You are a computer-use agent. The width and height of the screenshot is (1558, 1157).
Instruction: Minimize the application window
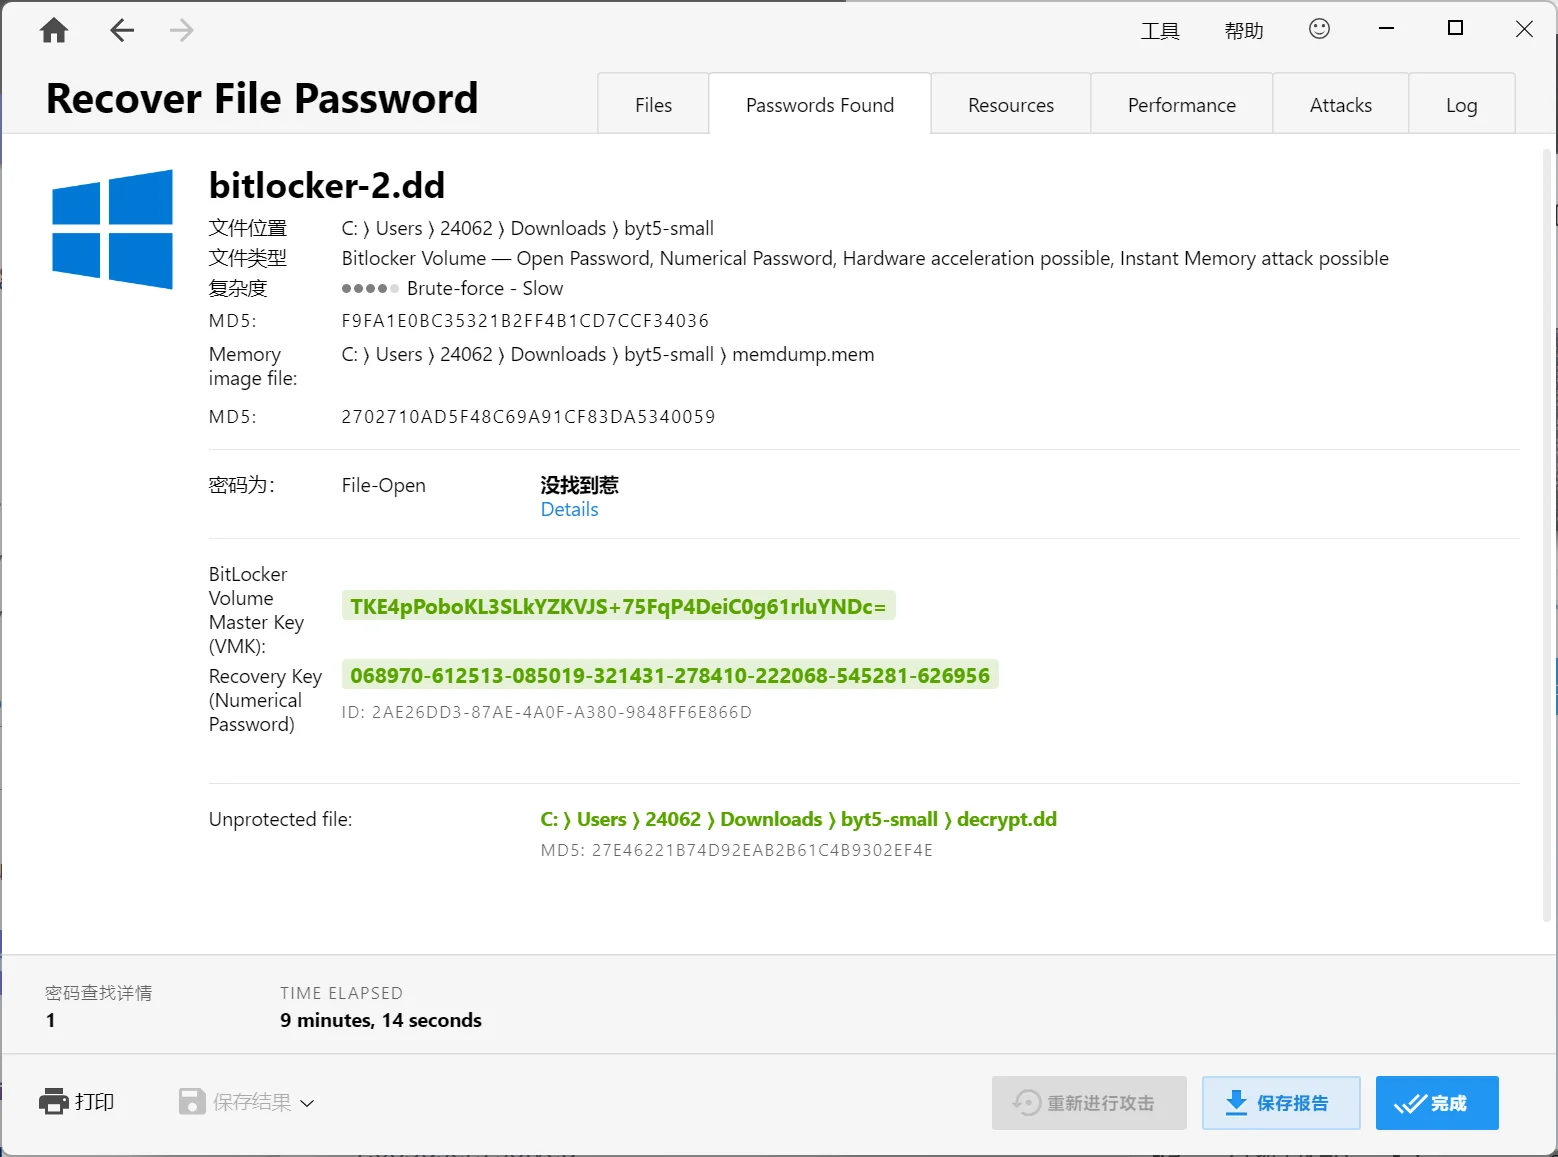click(x=1386, y=29)
